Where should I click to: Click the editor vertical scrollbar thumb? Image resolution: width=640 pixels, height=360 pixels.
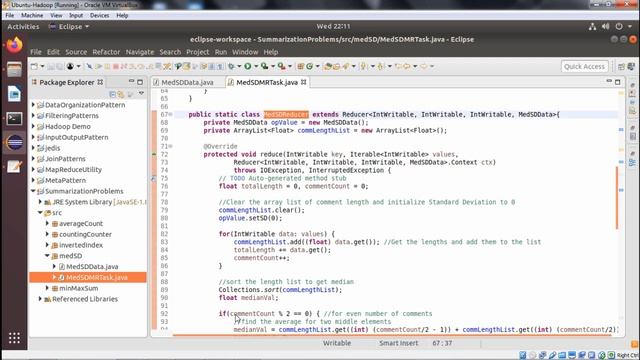(616, 198)
